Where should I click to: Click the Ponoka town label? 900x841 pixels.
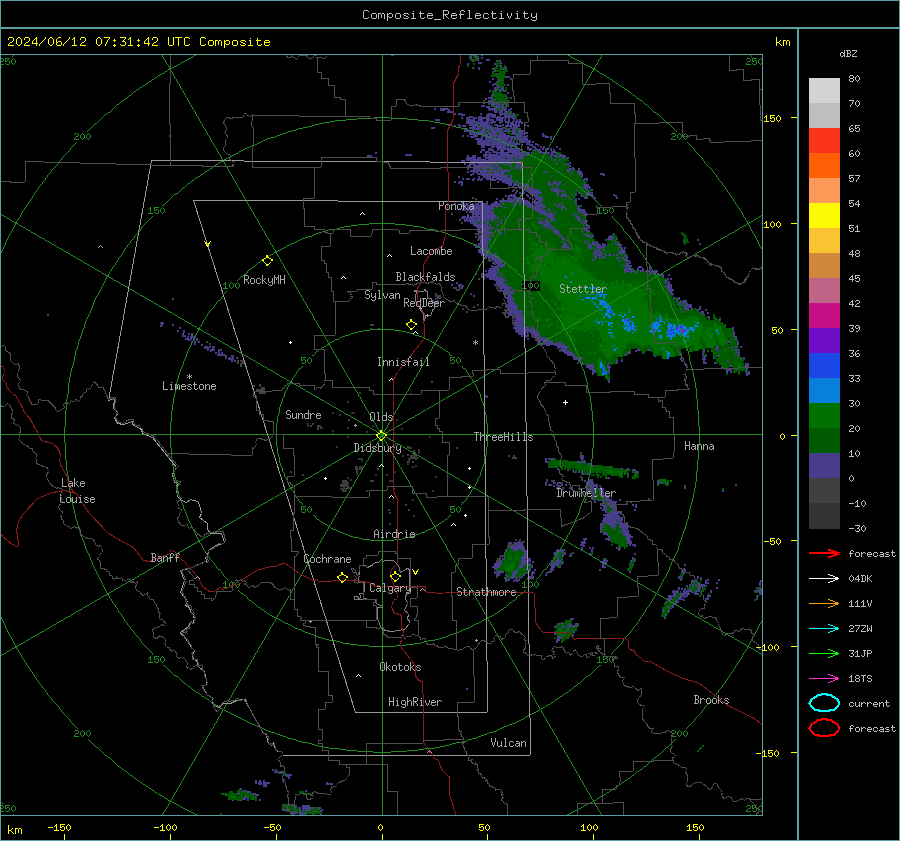[x=456, y=206]
